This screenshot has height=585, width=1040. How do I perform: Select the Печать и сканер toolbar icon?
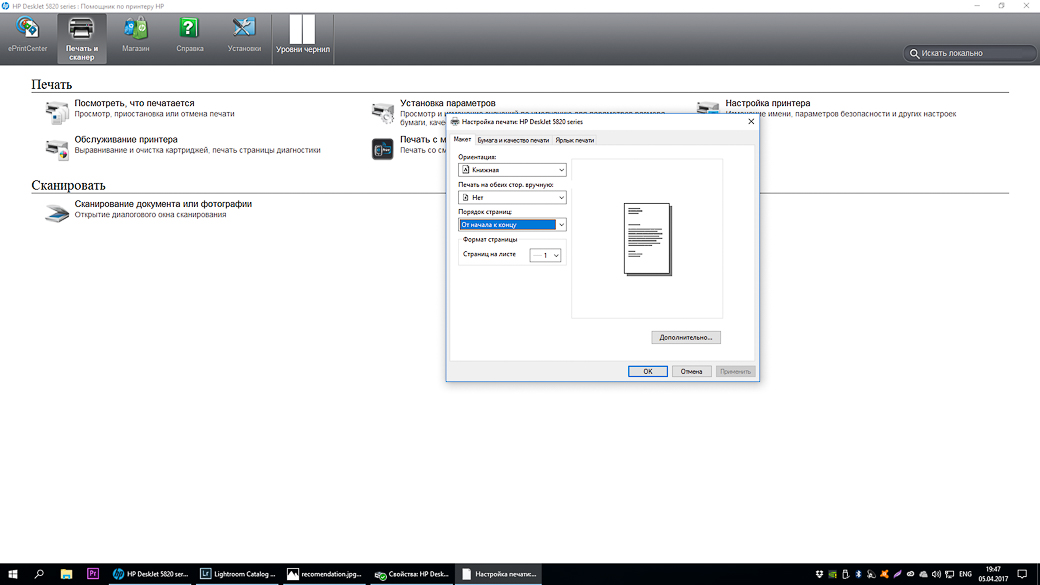pyautogui.click(x=82, y=38)
